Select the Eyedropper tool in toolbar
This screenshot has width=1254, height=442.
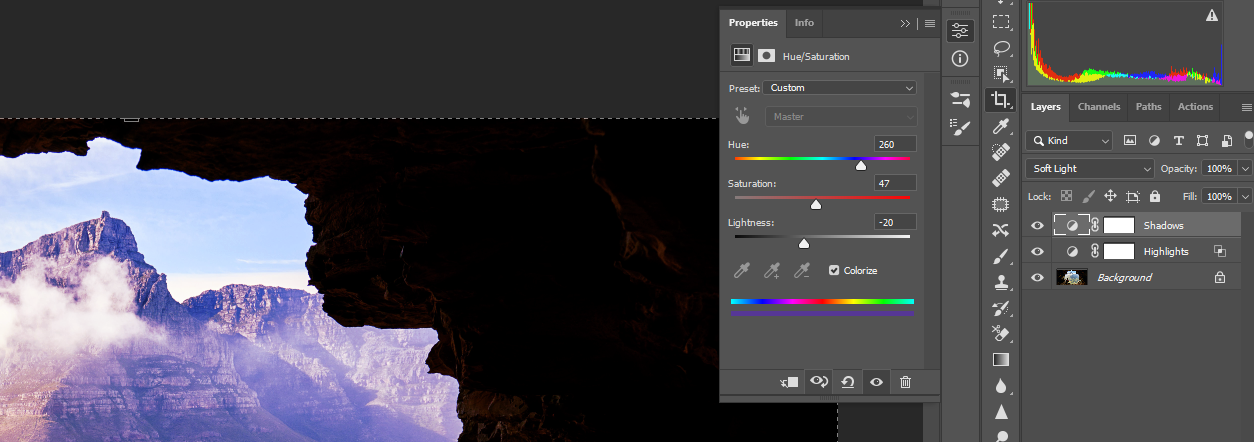coord(1001,126)
